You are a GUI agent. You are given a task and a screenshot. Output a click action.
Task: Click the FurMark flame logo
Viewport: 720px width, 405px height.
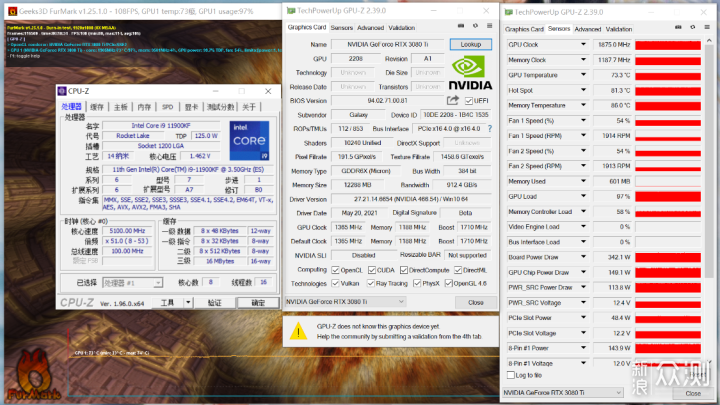point(33,374)
